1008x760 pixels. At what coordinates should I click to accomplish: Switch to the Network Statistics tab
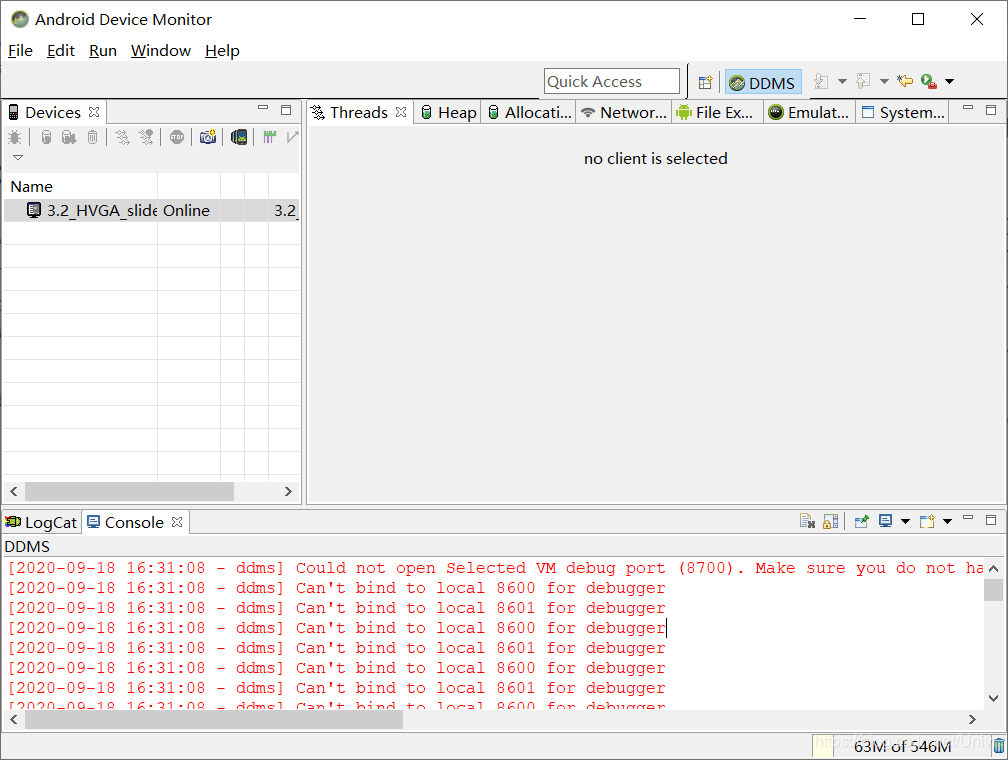pyautogui.click(x=623, y=113)
